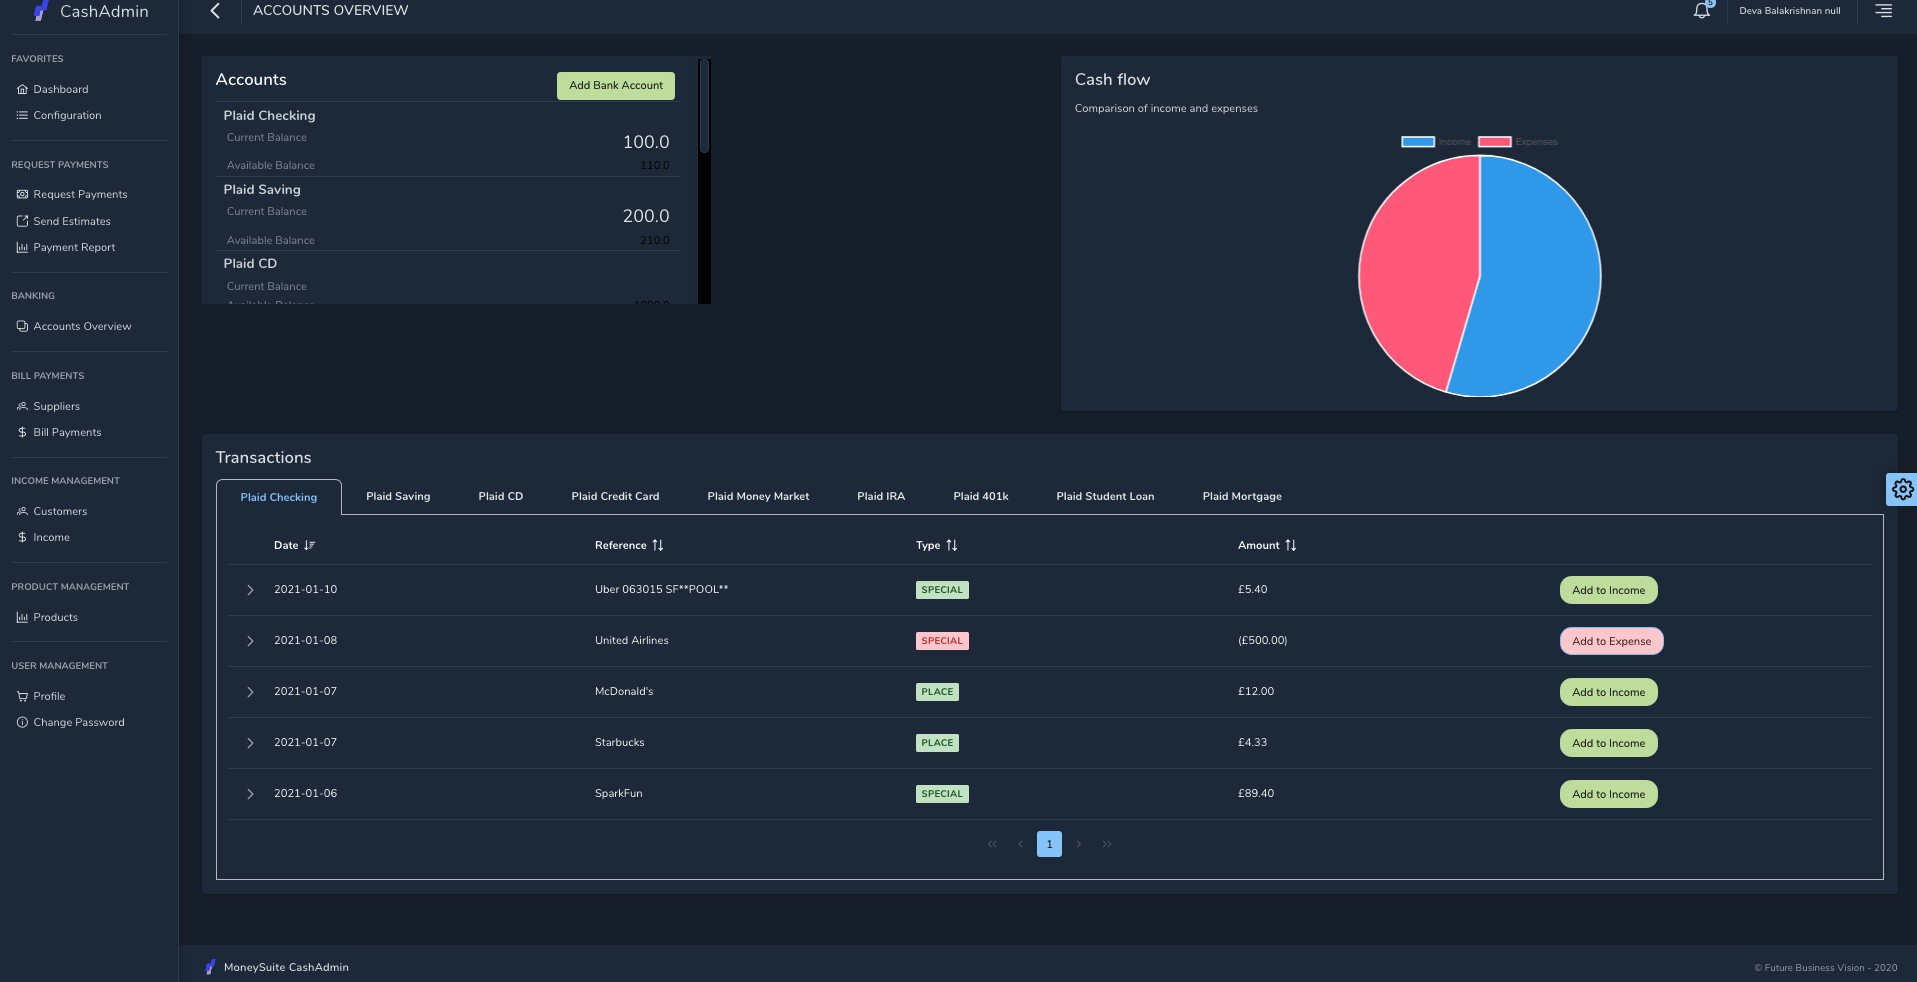The width and height of the screenshot is (1917, 982).
Task: Expand the United Airlines transaction row
Action: pos(250,641)
